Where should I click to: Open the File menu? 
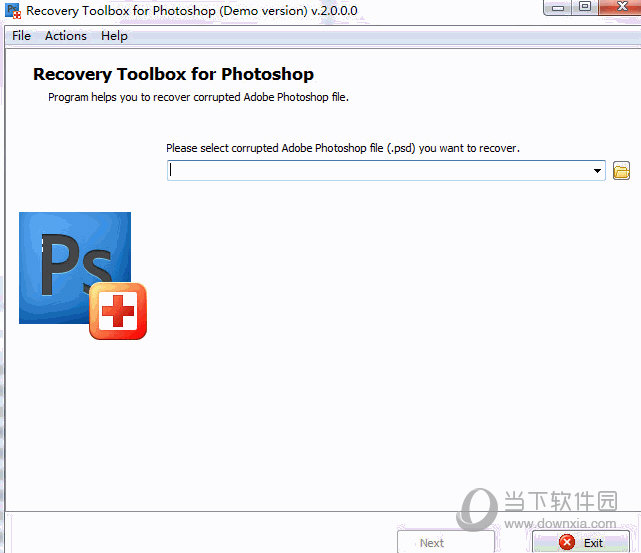21,36
